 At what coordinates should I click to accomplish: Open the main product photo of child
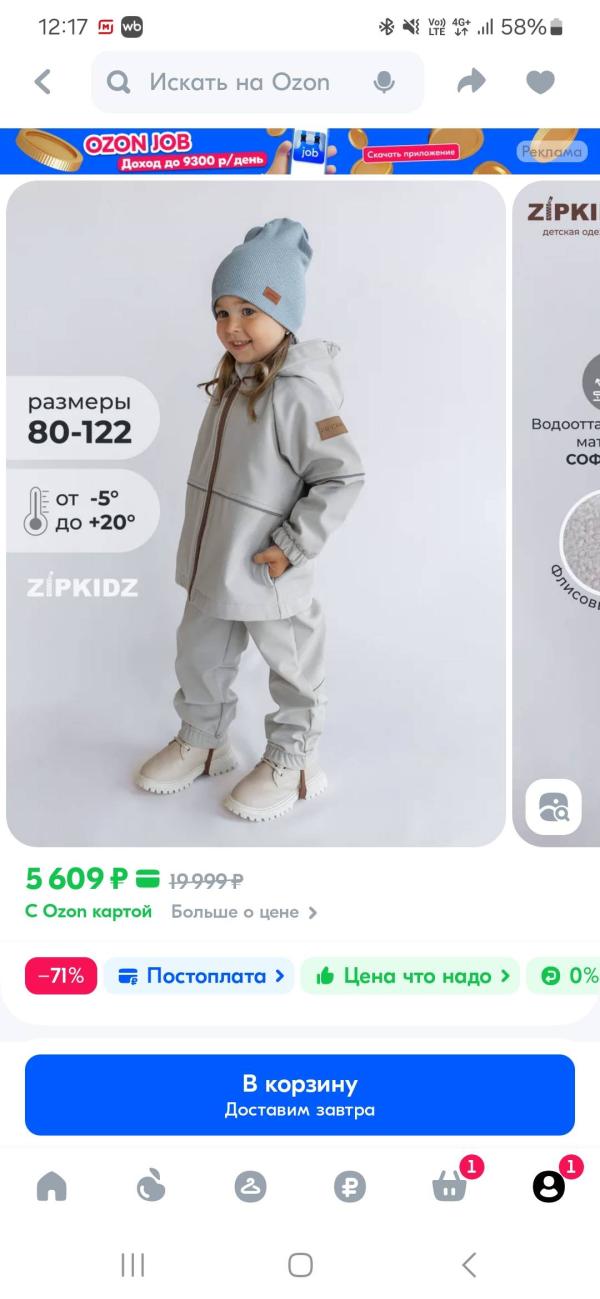256,513
